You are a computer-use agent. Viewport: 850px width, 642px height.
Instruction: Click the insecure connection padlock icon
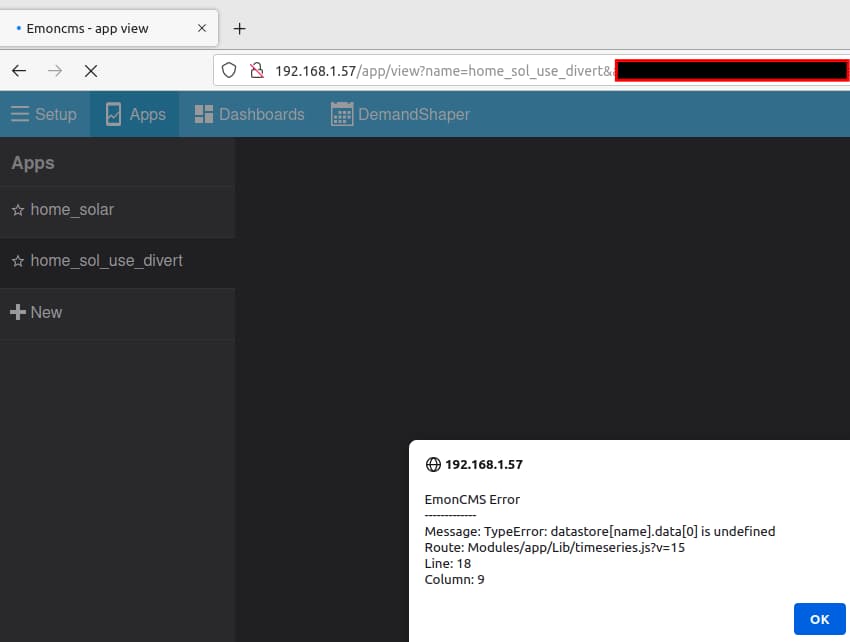point(256,70)
